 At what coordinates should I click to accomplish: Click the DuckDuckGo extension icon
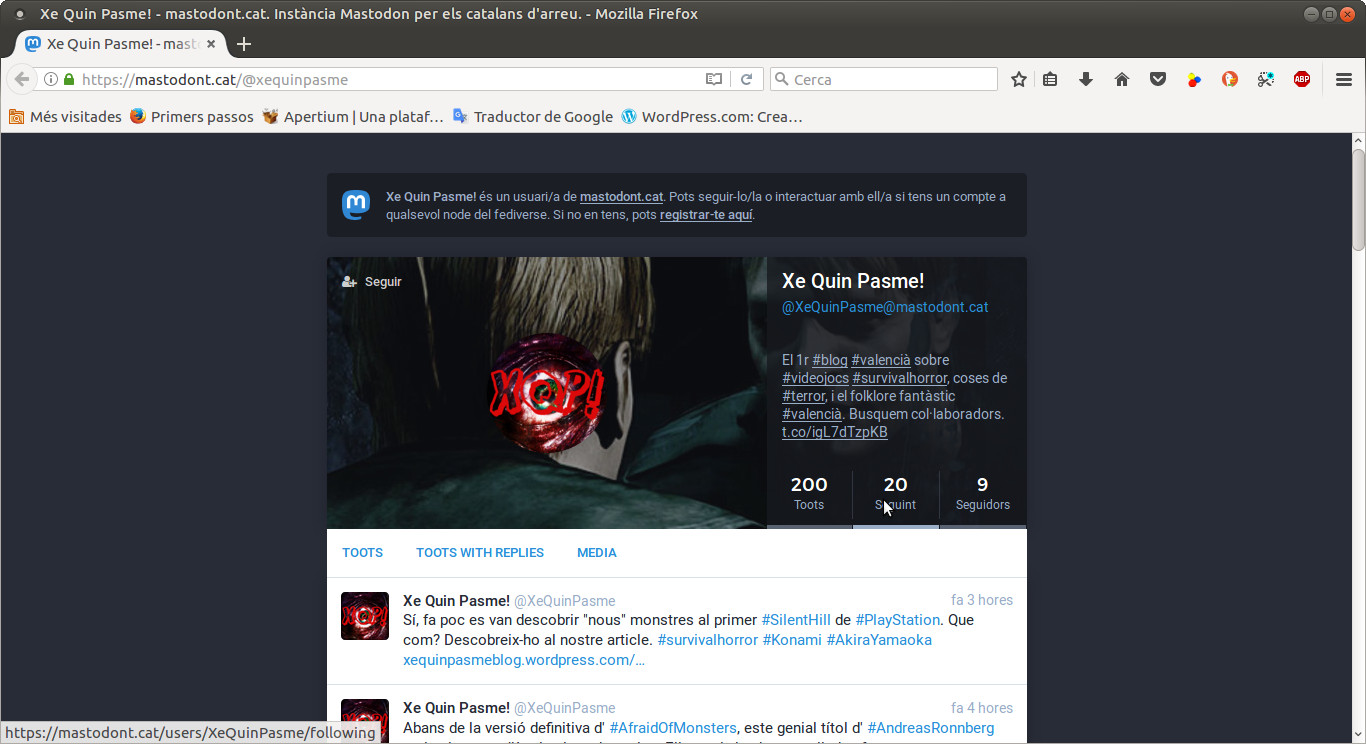point(1230,80)
